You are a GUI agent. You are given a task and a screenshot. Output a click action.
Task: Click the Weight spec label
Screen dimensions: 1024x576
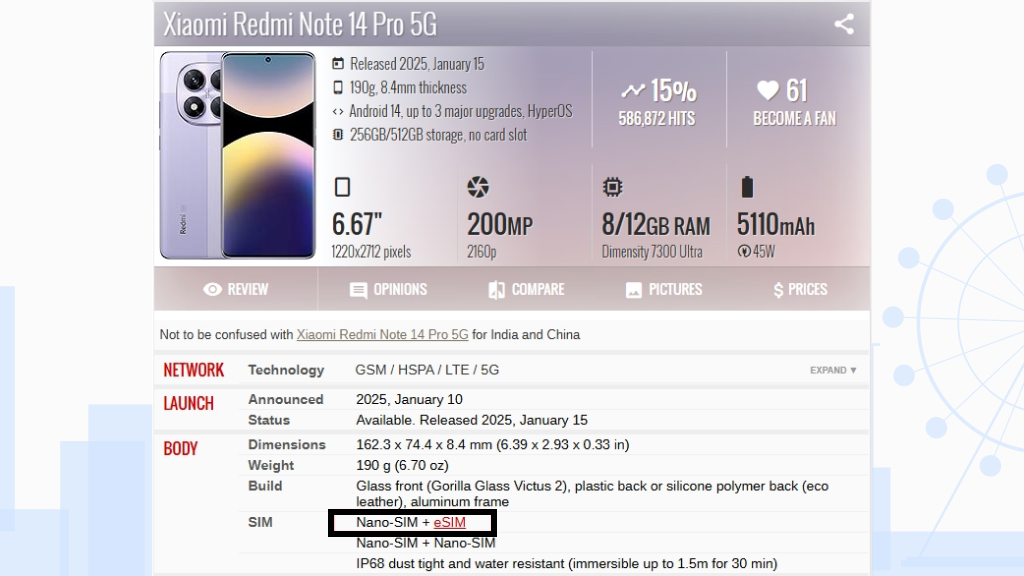tap(271, 465)
